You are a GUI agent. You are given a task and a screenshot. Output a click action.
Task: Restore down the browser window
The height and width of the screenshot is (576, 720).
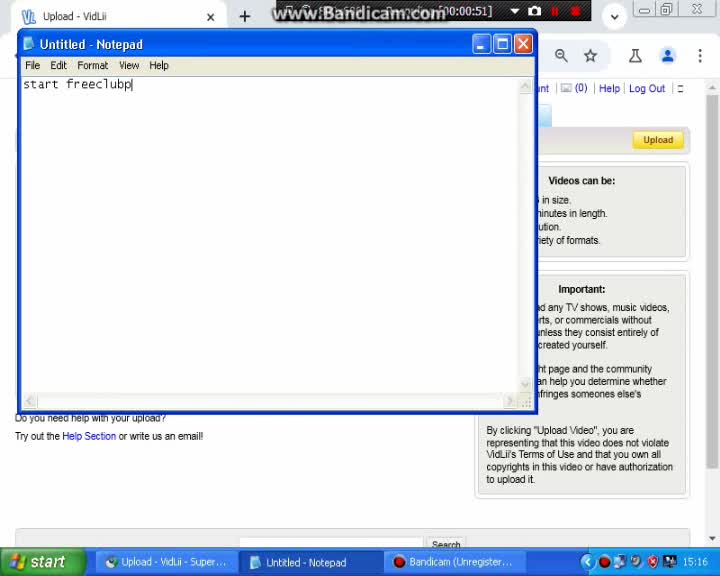tap(666, 10)
